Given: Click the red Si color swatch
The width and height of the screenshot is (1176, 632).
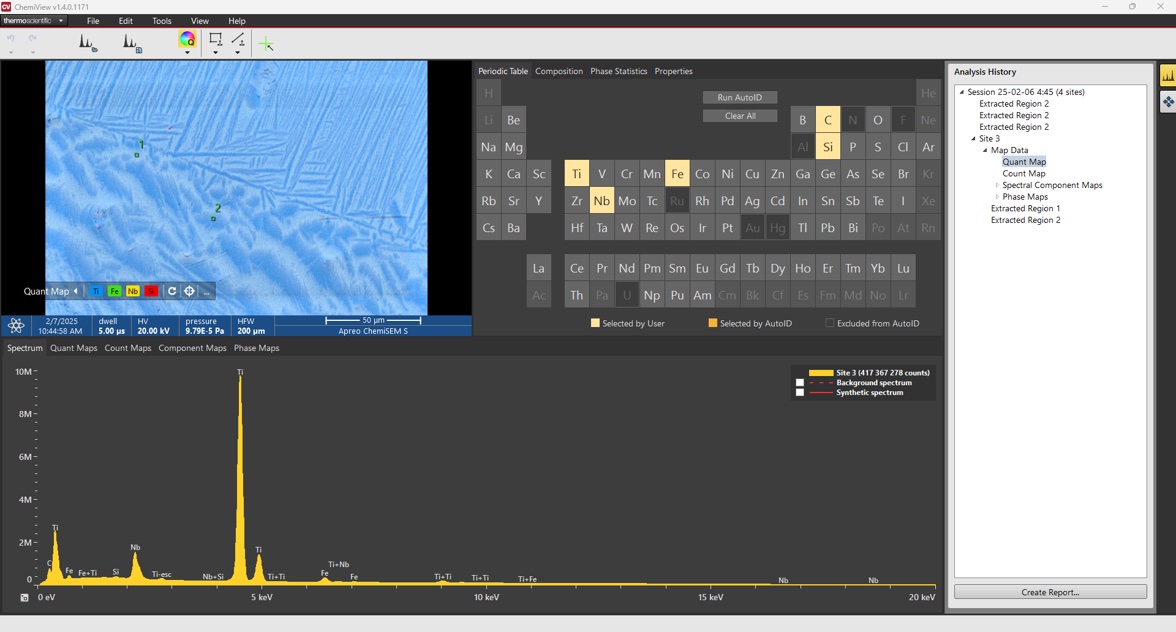Looking at the screenshot, I should 151,291.
